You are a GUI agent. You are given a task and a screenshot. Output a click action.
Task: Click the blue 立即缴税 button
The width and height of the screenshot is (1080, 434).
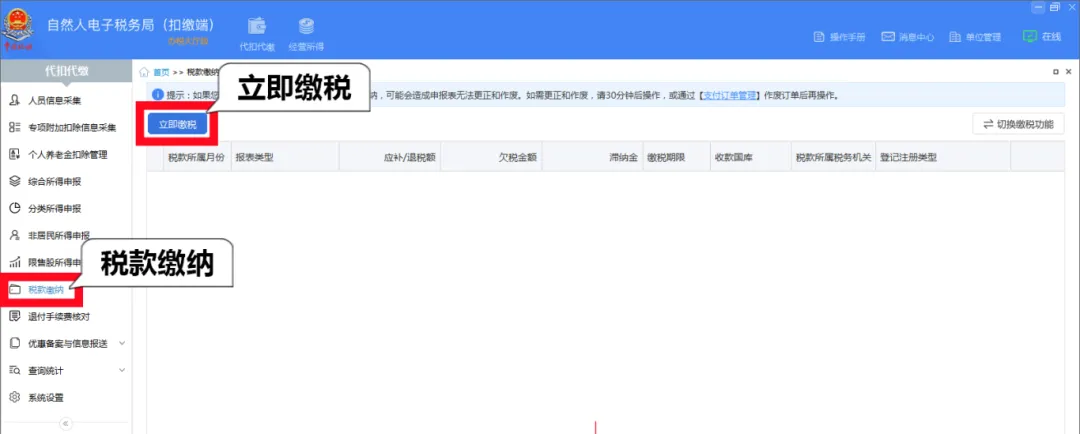[x=178, y=124]
